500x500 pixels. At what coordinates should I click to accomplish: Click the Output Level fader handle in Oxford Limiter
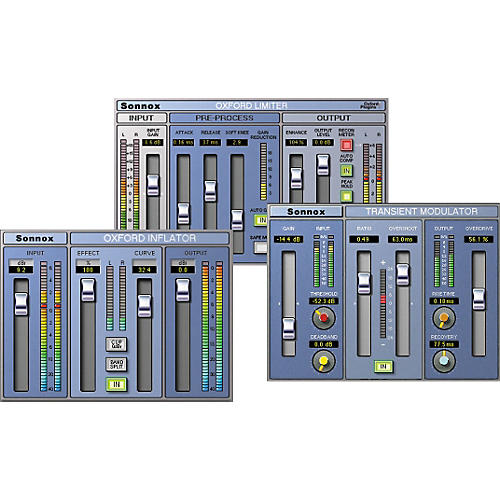point(323,165)
